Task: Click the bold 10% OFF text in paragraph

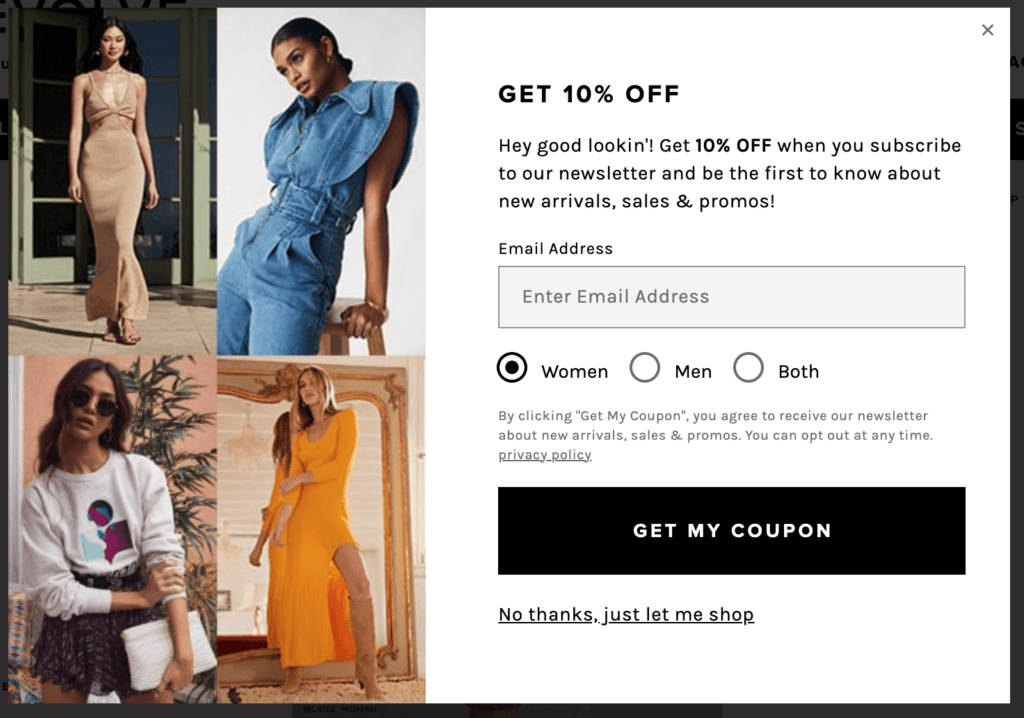Action: click(733, 145)
